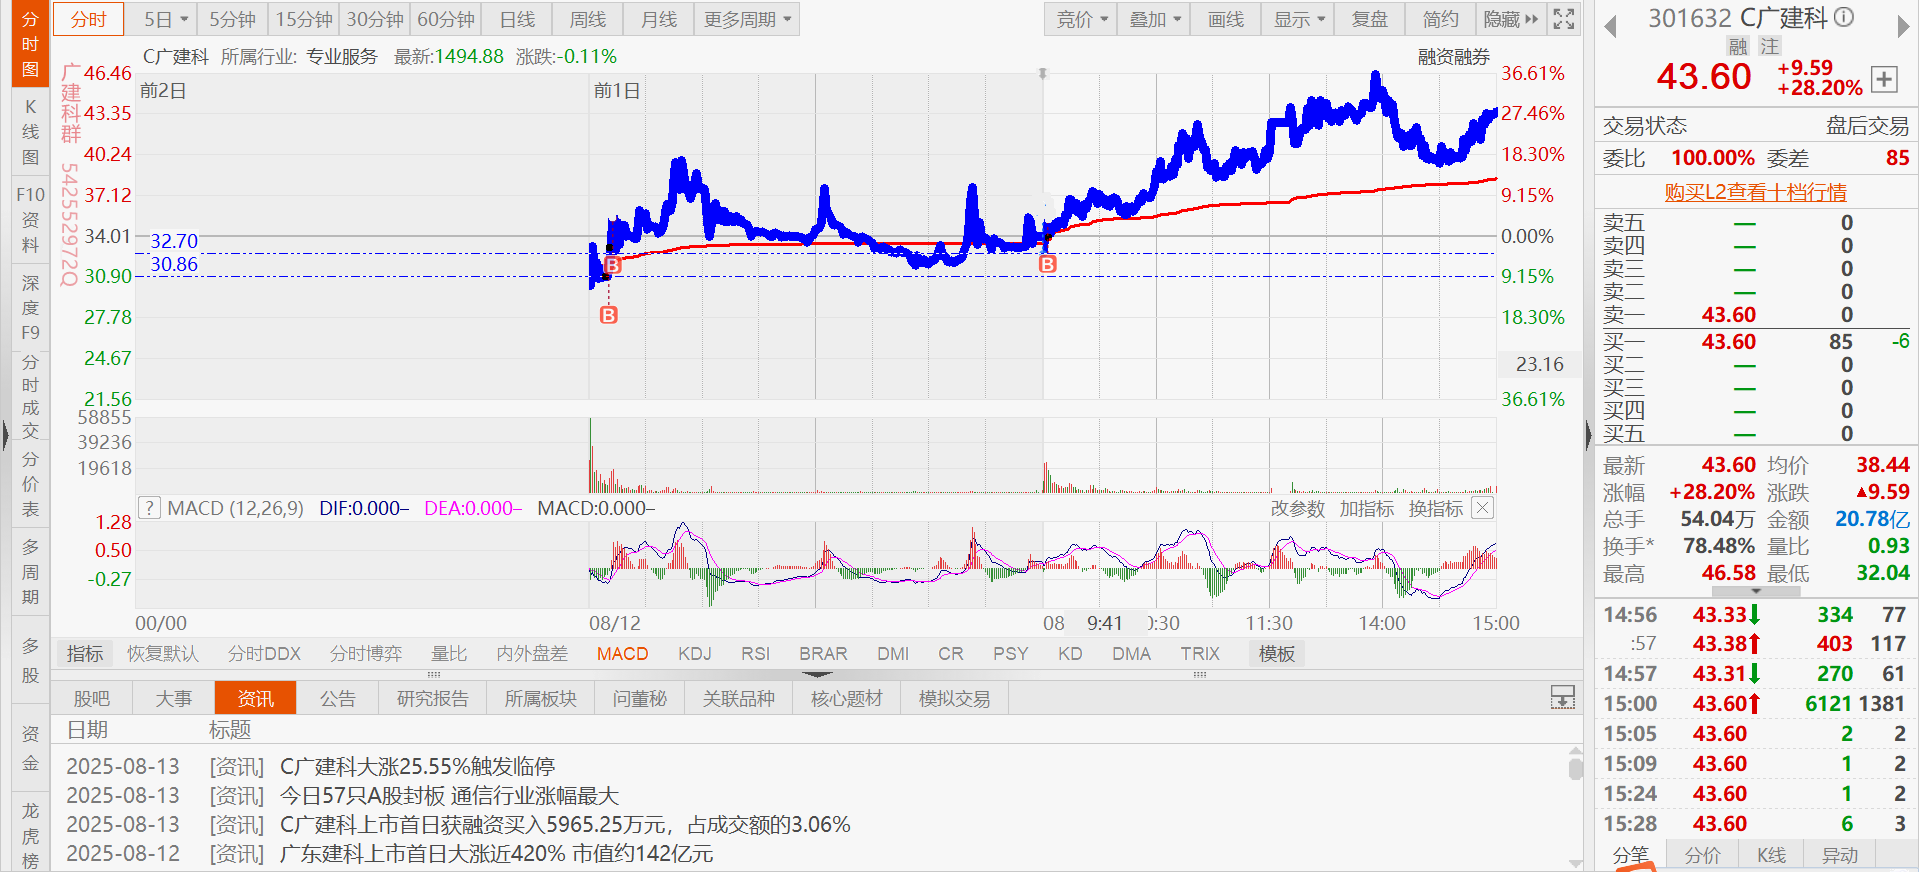Select the RSI indicator

(755, 653)
